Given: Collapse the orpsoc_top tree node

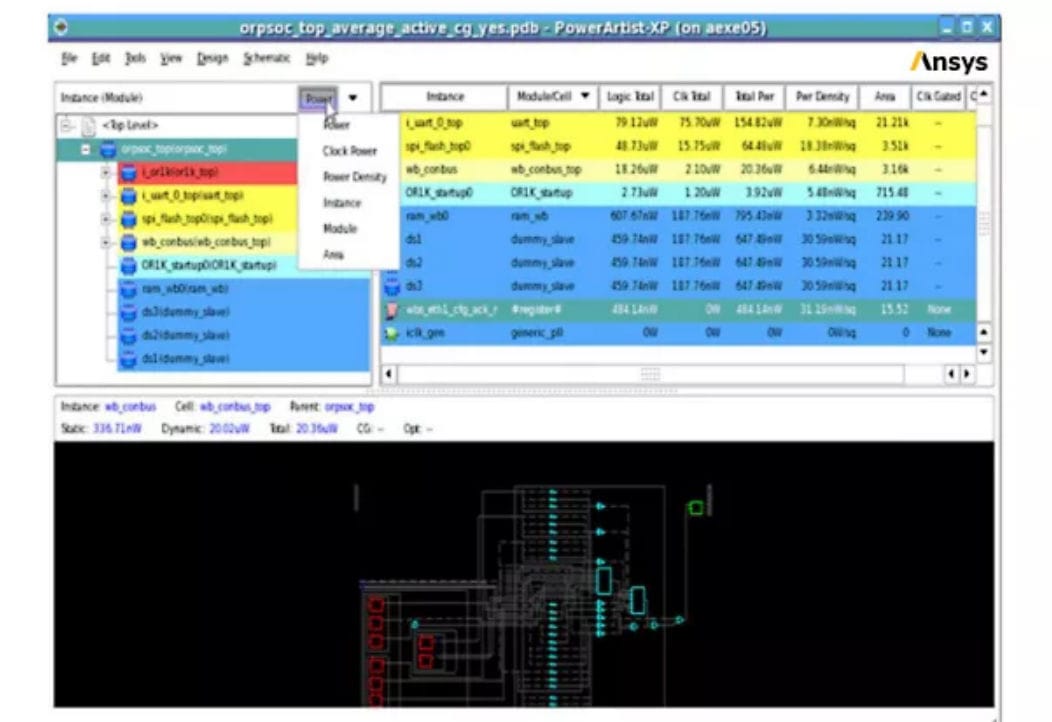Looking at the screenshot, I should coord(84,147).
